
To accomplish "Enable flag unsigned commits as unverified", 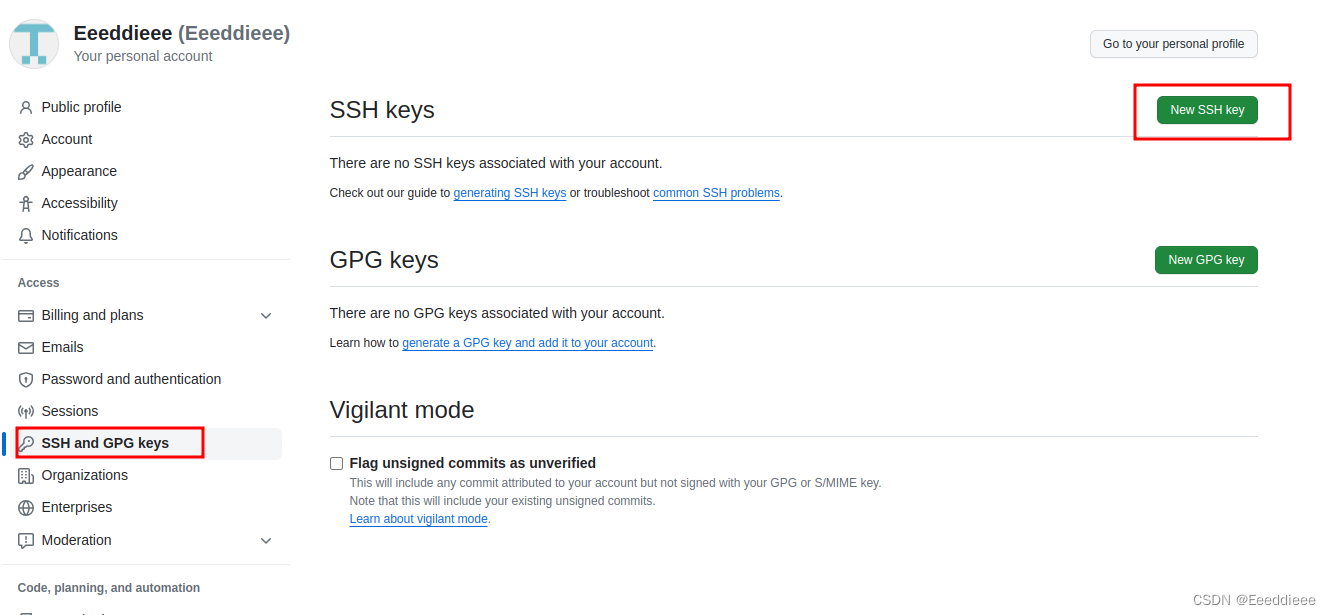I will pyautogui.click(x=336, y=463).
